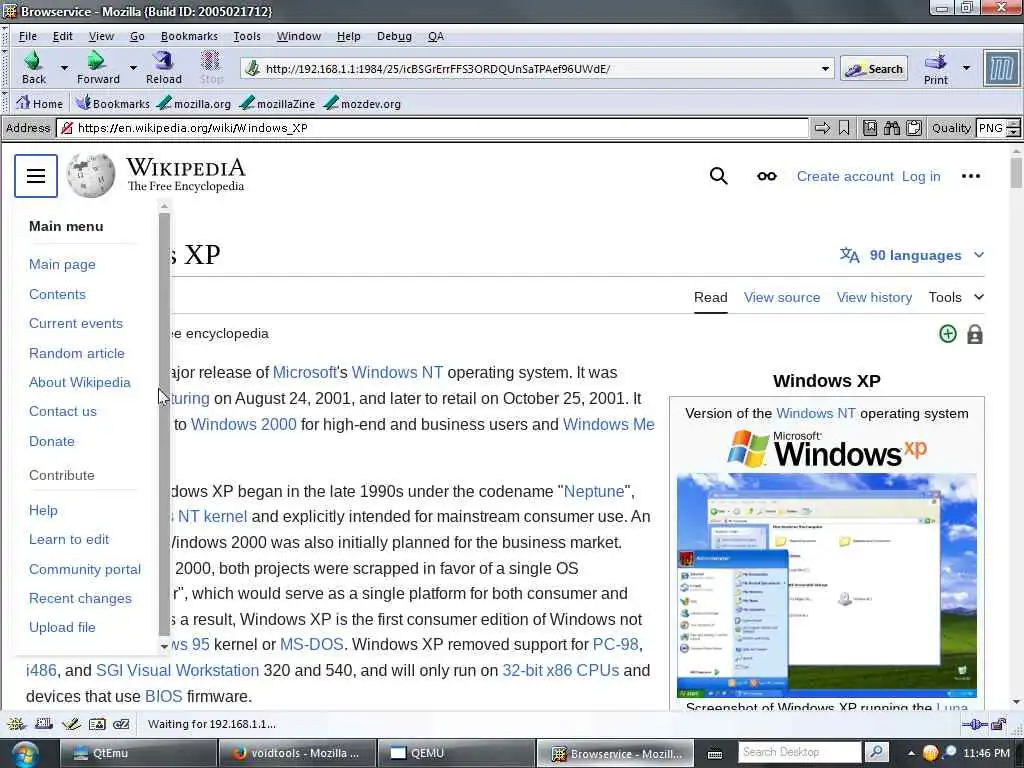Expand the Wikipedia Tools dropdown

956,297
